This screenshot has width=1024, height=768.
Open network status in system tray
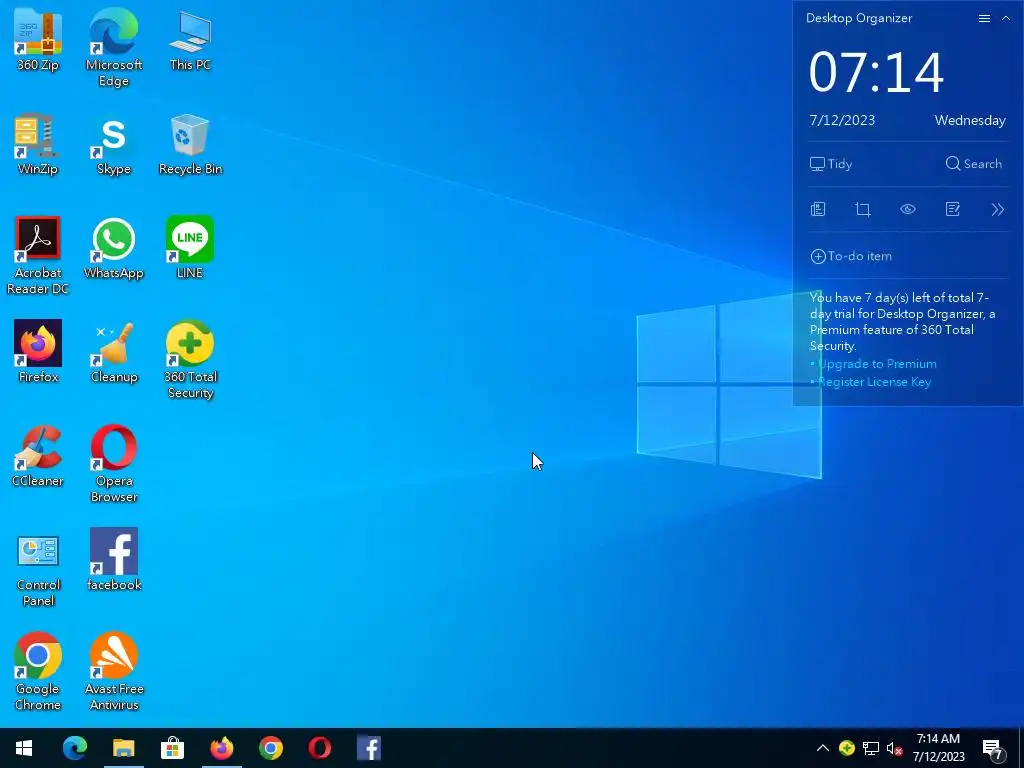[x=871, y=748]
